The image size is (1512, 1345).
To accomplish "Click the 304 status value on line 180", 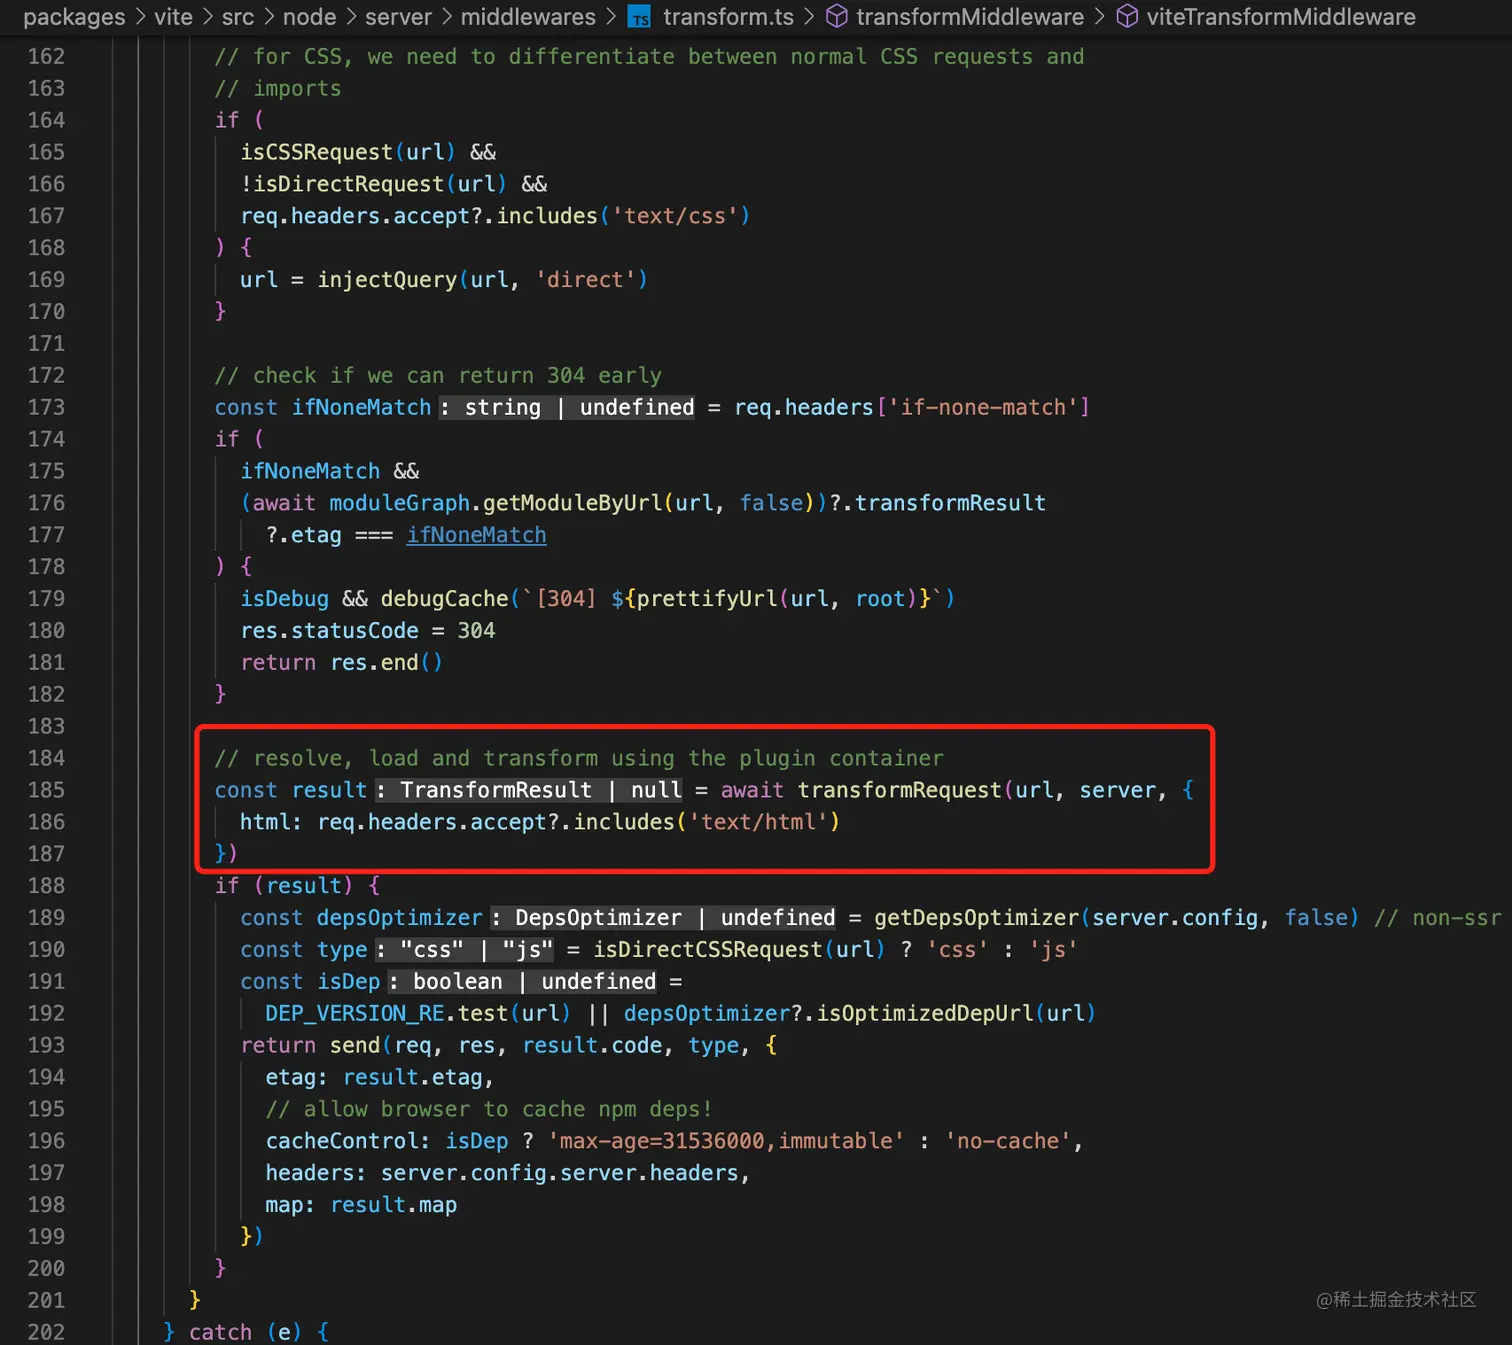I will (476, 631).
